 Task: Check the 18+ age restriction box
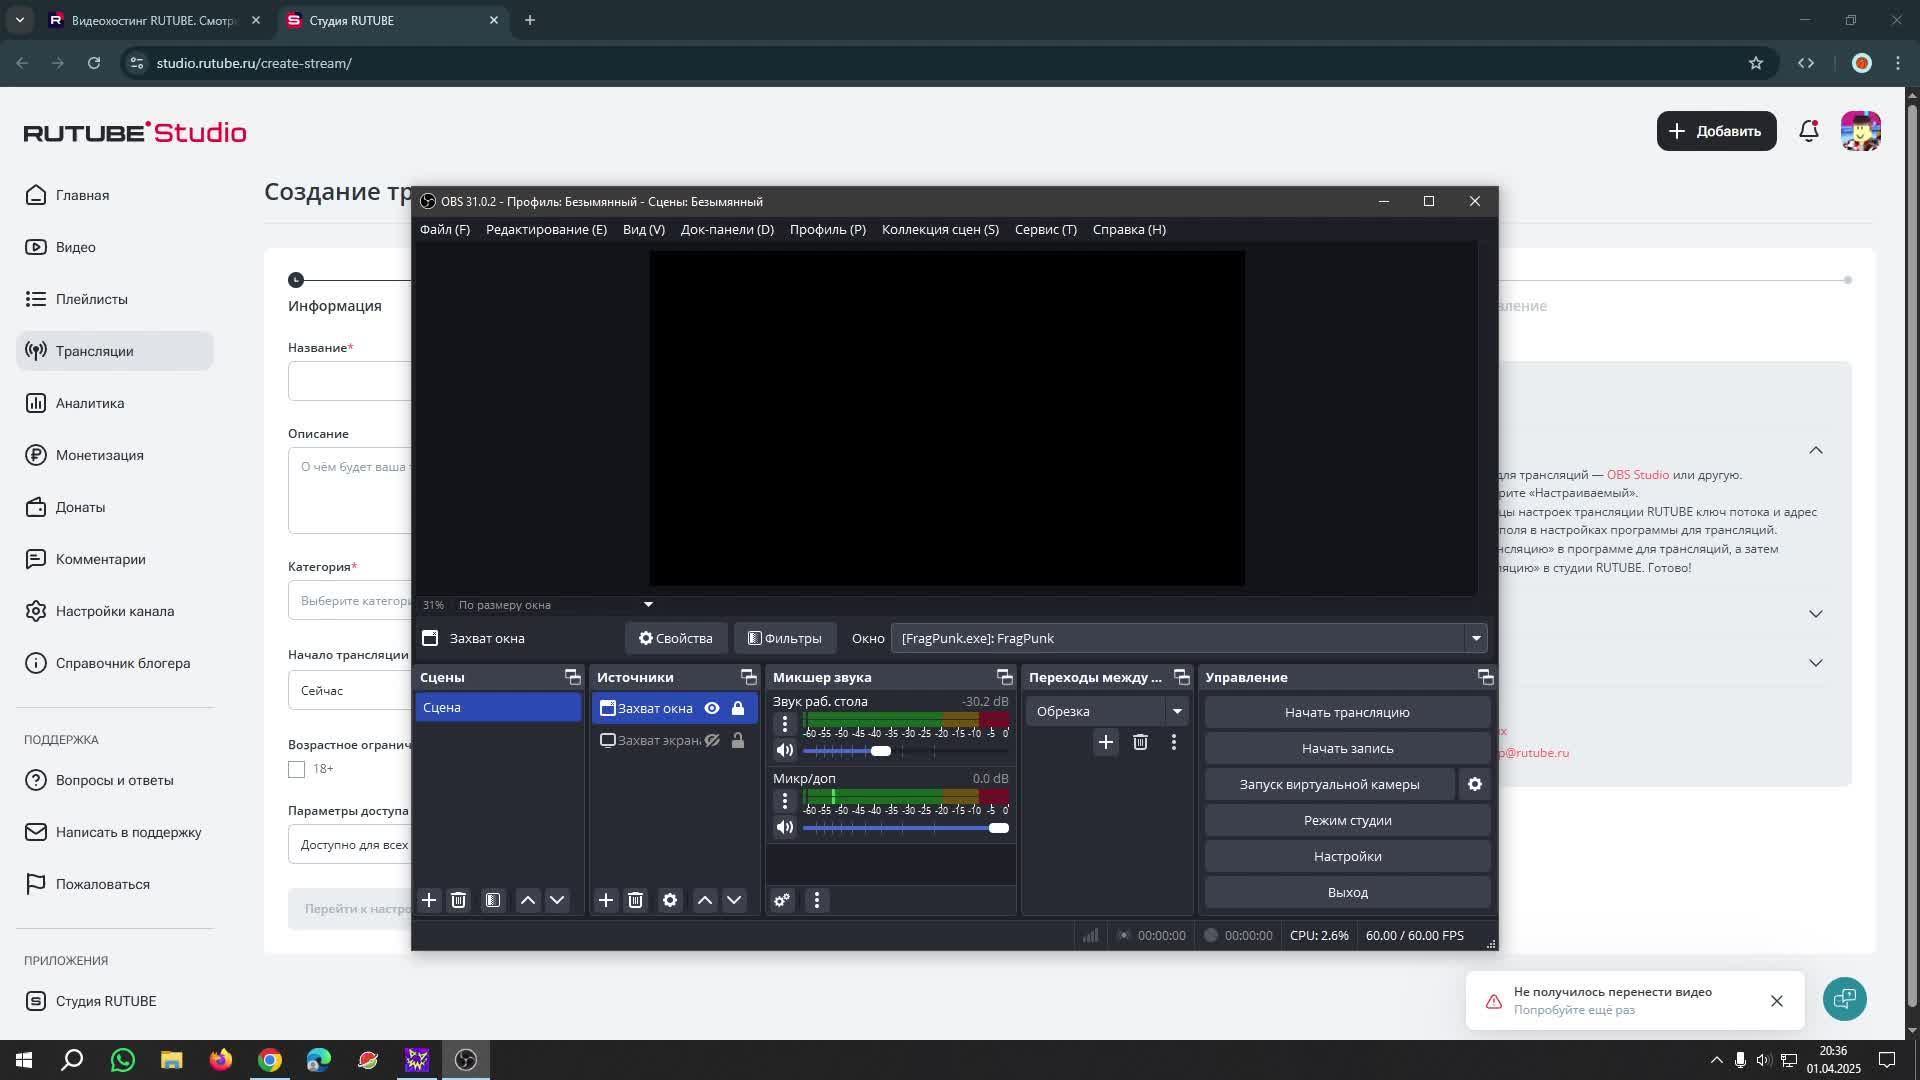click(x=296, y=769)
